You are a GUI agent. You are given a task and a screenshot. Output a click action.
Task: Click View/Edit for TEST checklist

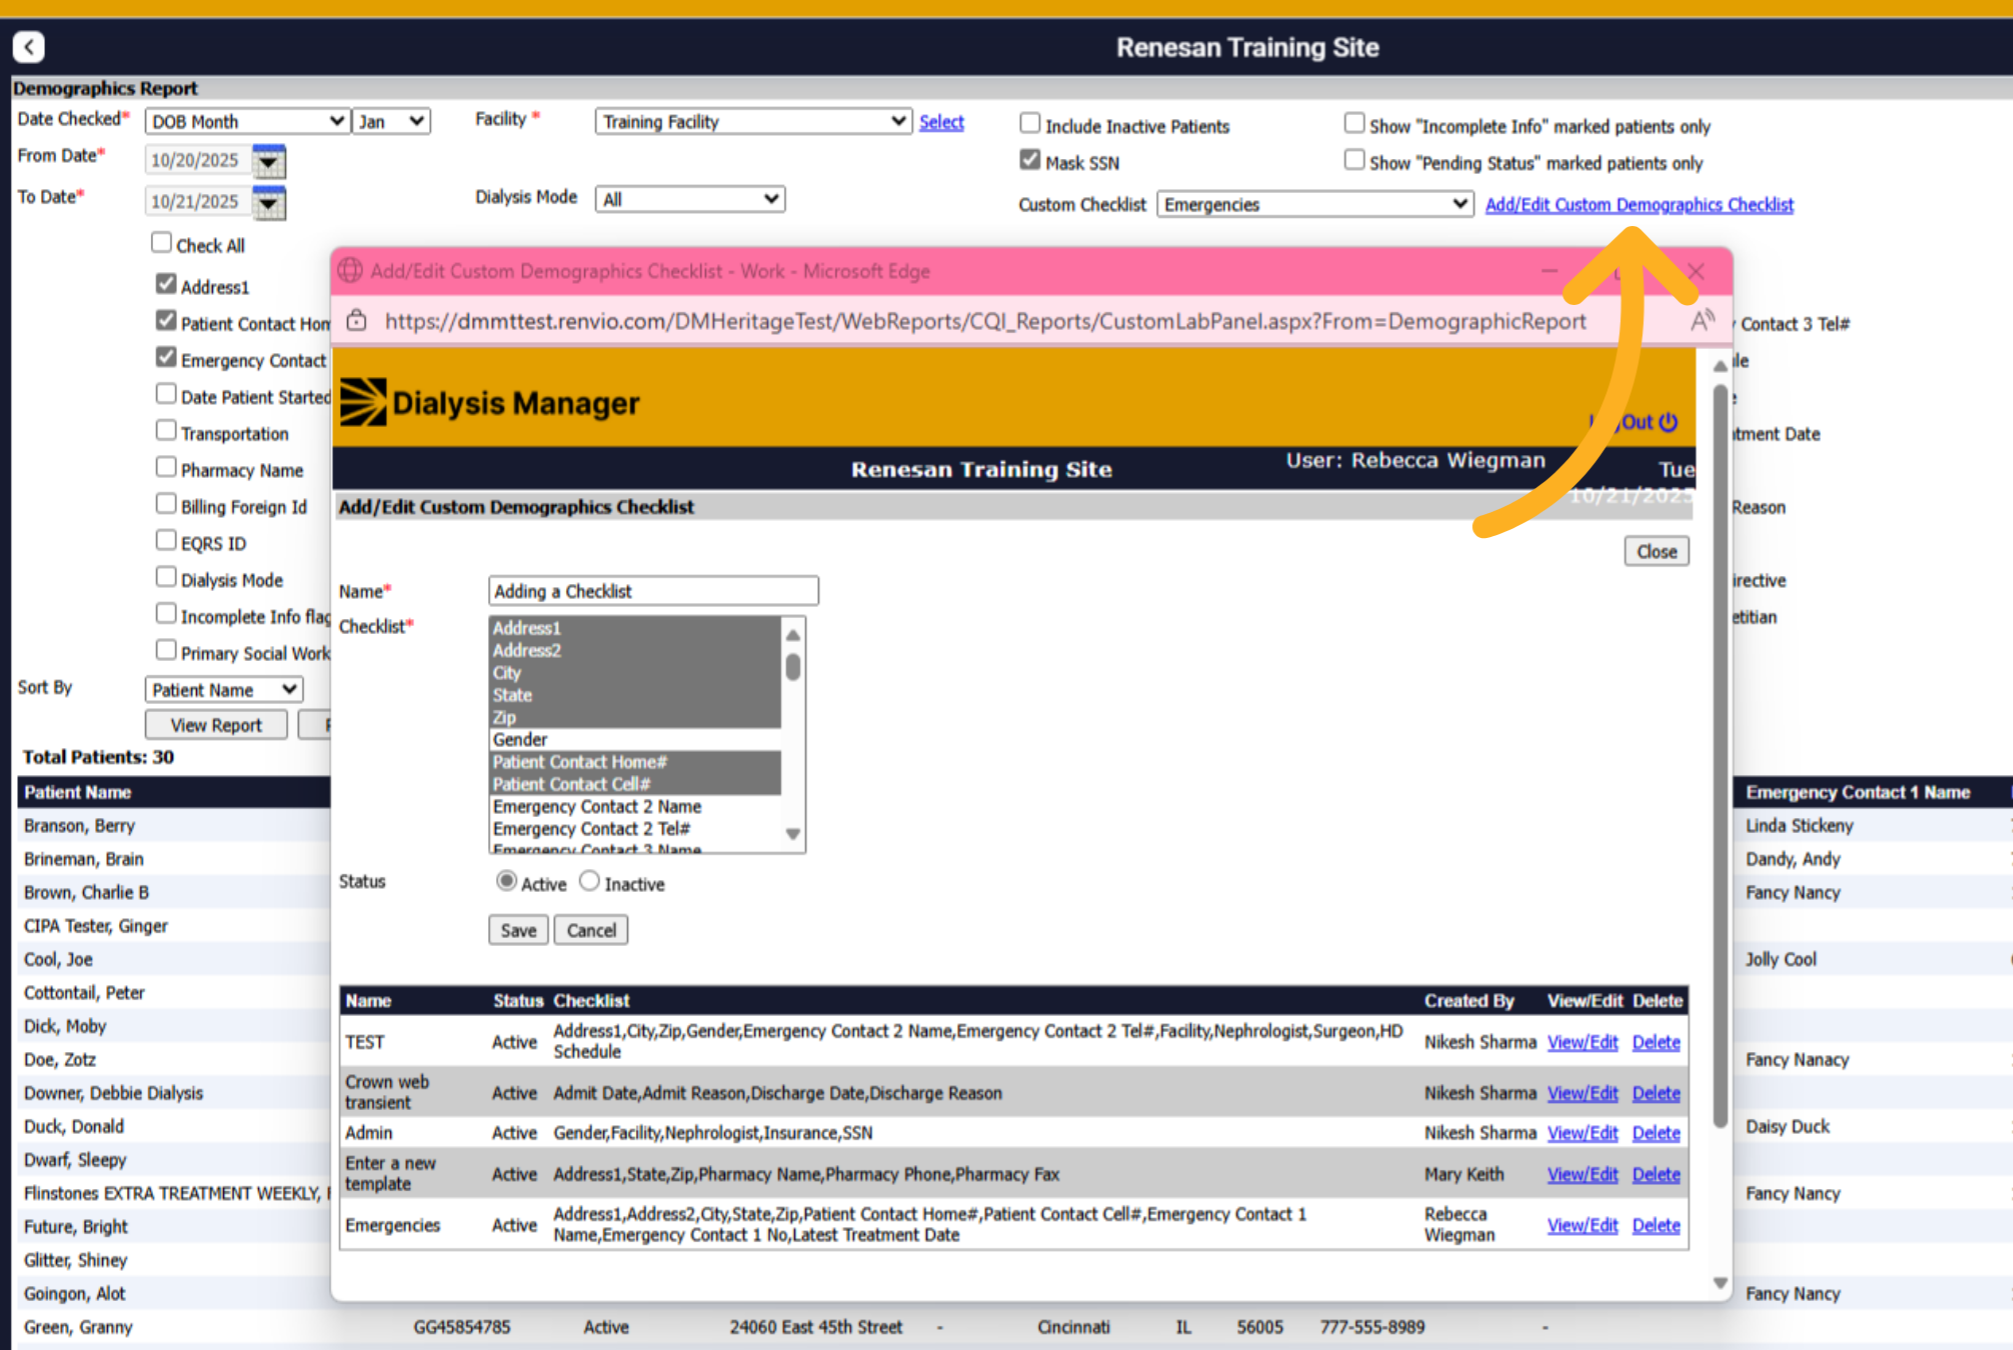[x=1582, y=1042]
